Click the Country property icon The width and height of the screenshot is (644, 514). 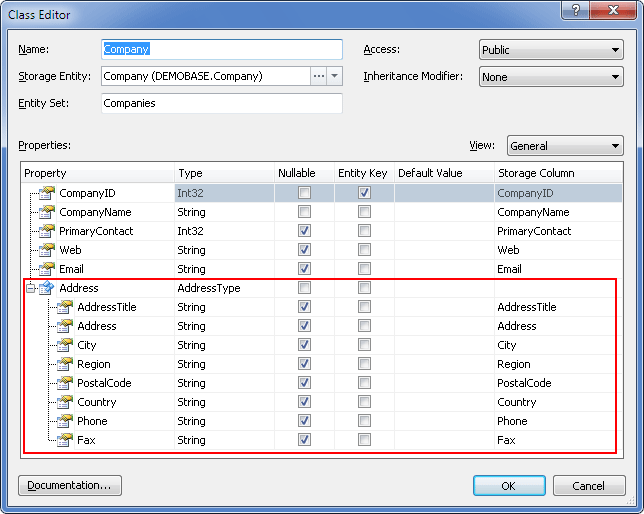point(65,401)
